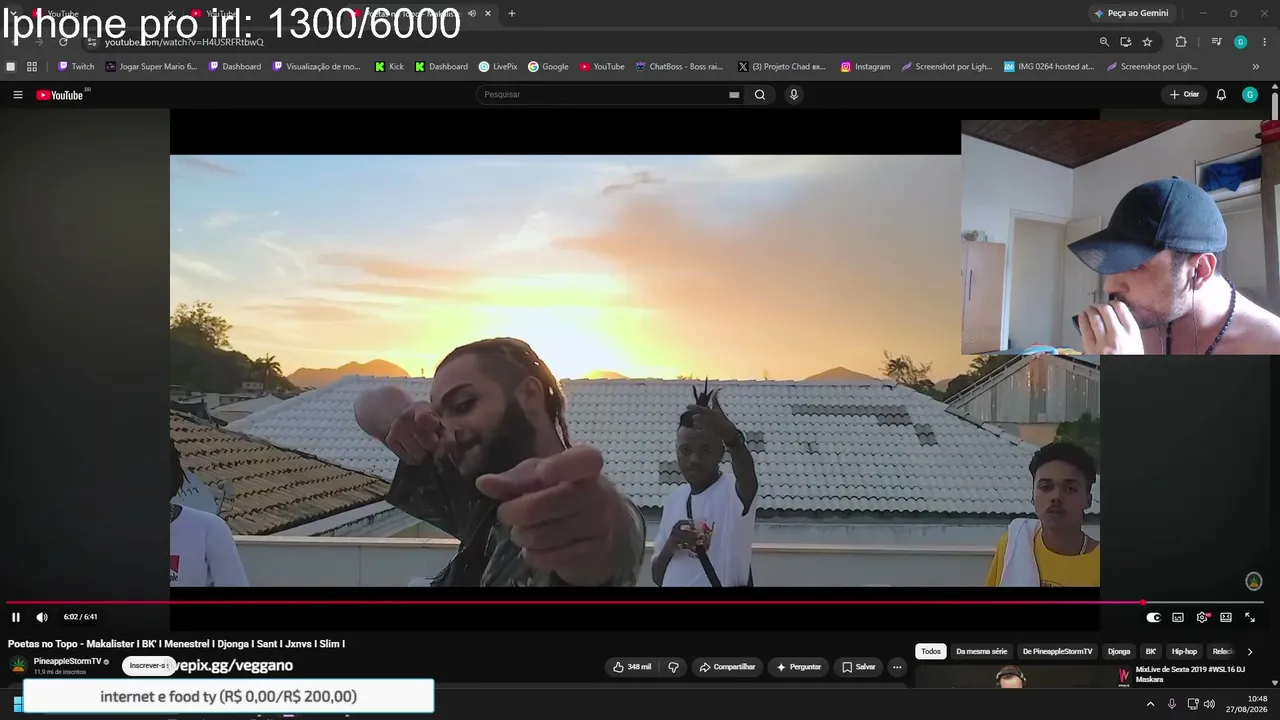Click the youtube.com address bar URL

click(184, 42)
